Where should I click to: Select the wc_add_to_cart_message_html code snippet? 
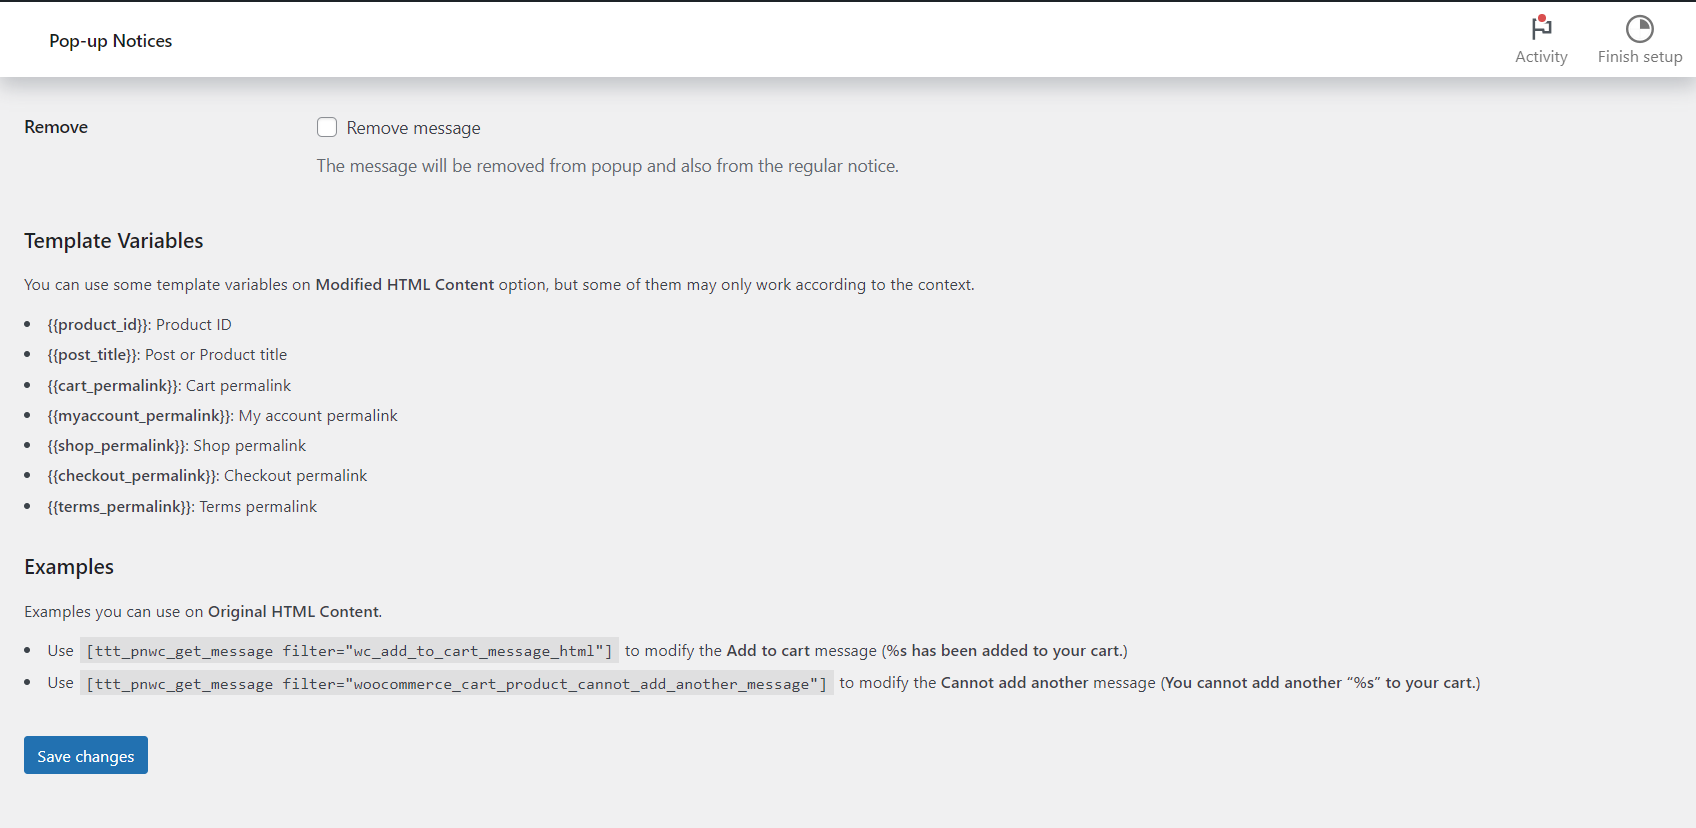(x=349, y=650)
